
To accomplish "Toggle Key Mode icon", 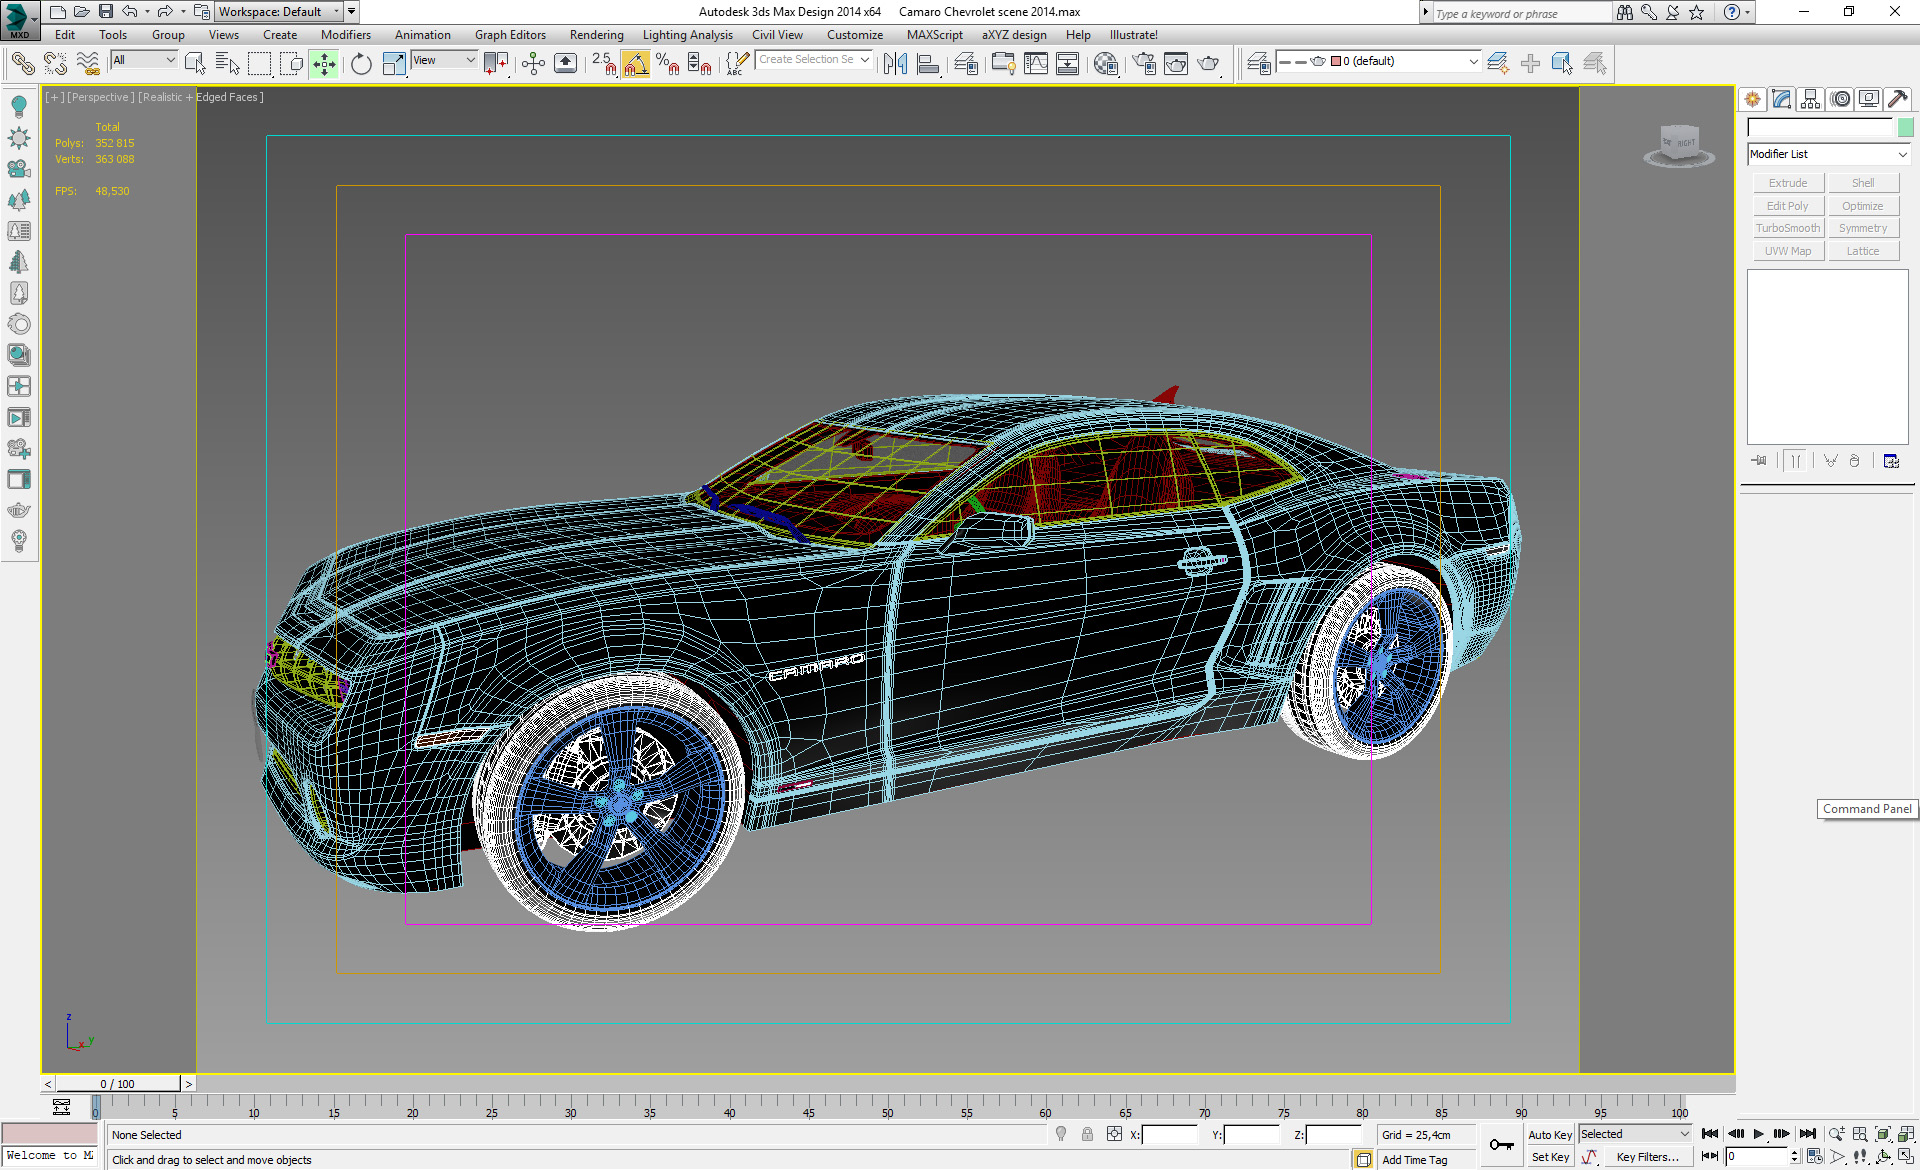I will click(x=1710, y=1157).
